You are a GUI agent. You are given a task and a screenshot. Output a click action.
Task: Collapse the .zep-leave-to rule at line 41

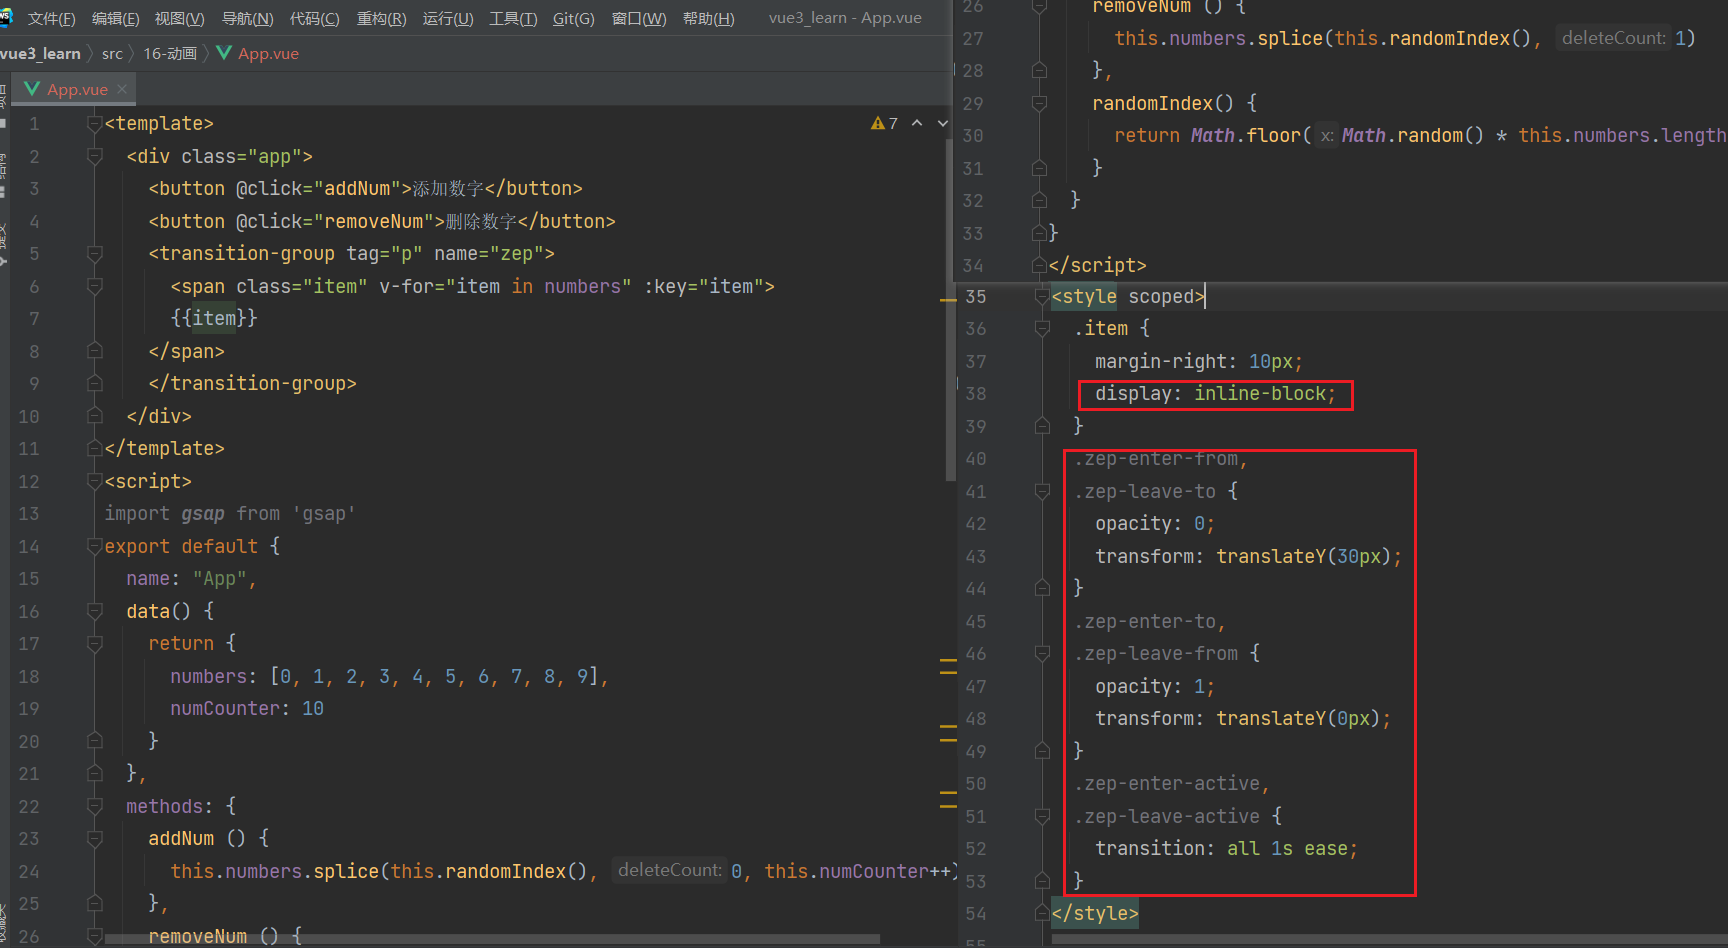[1040, 491]
